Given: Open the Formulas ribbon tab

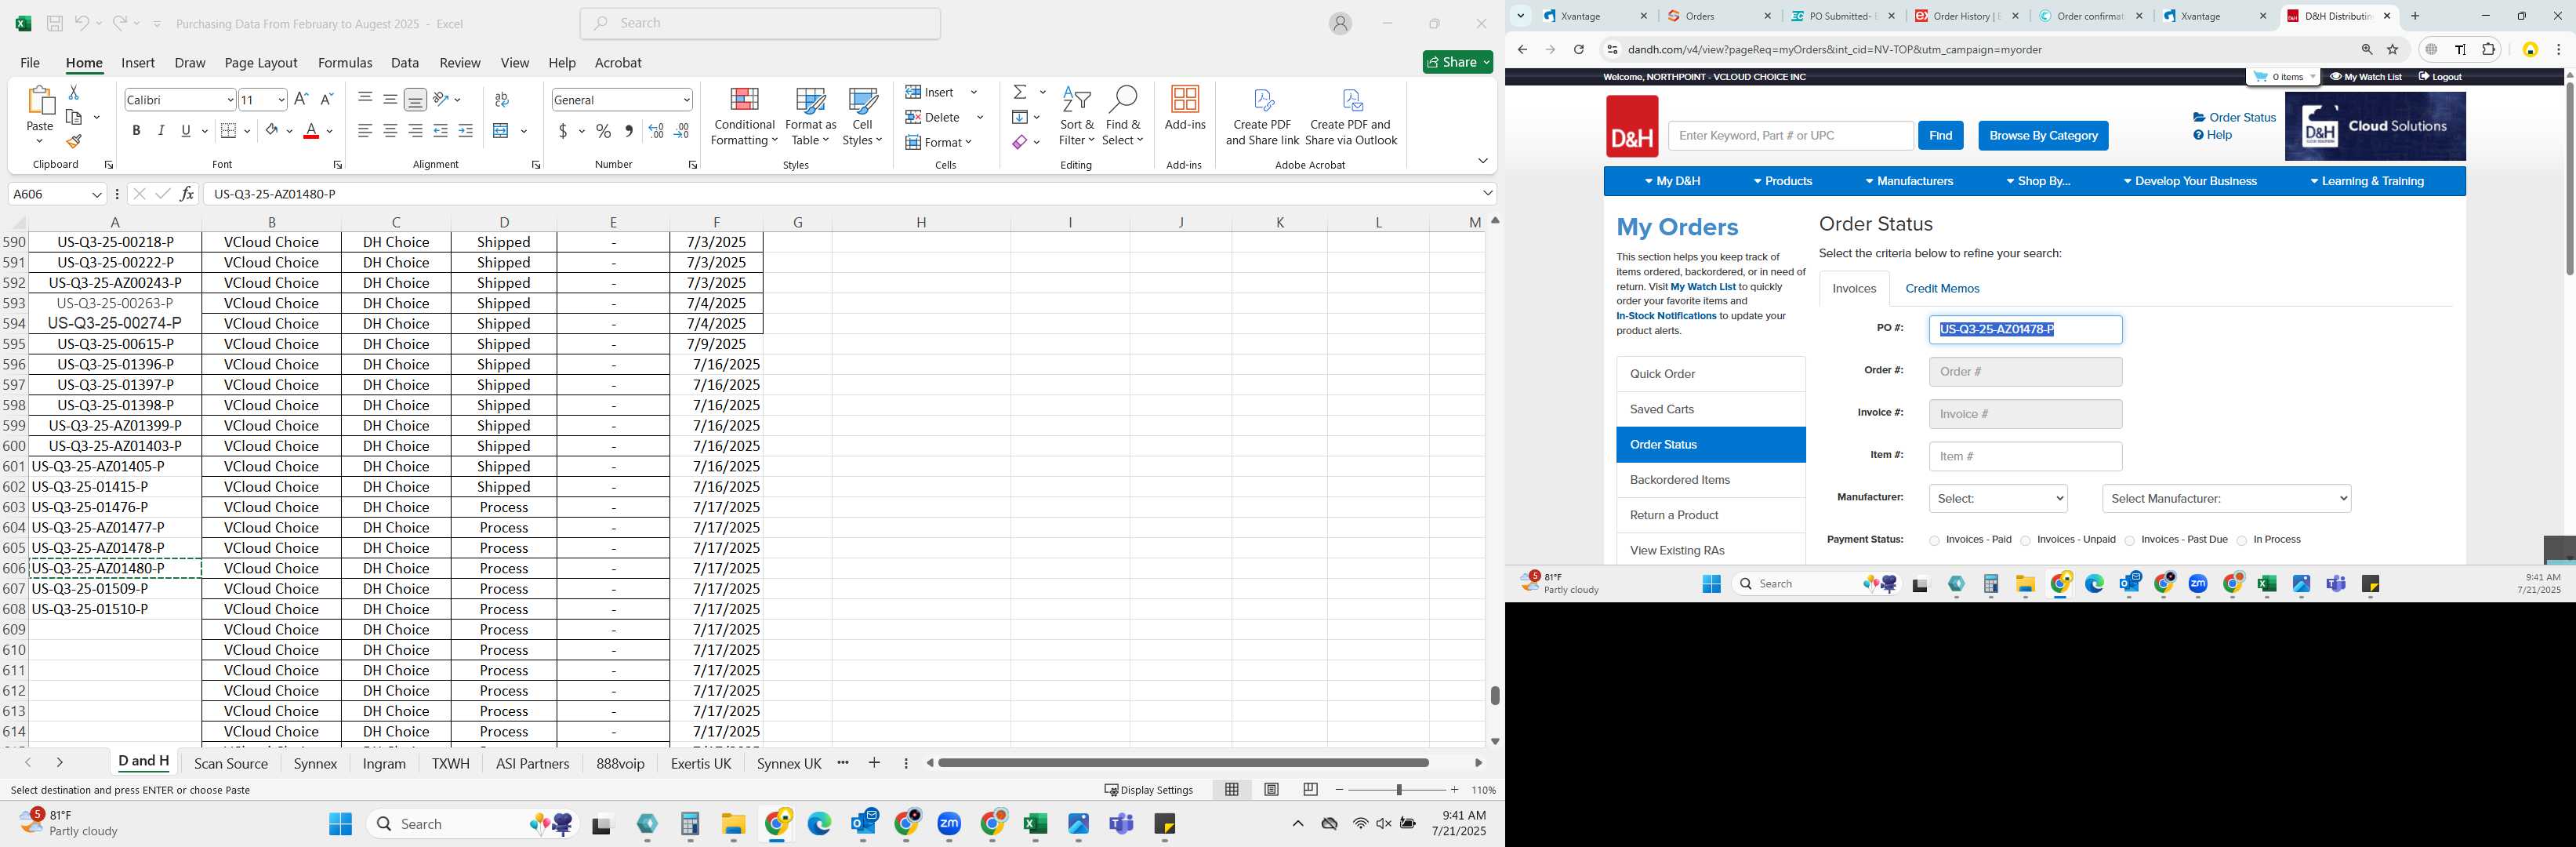Looking at the screenshot, I should pyautogui.click(x=345, y=62).
